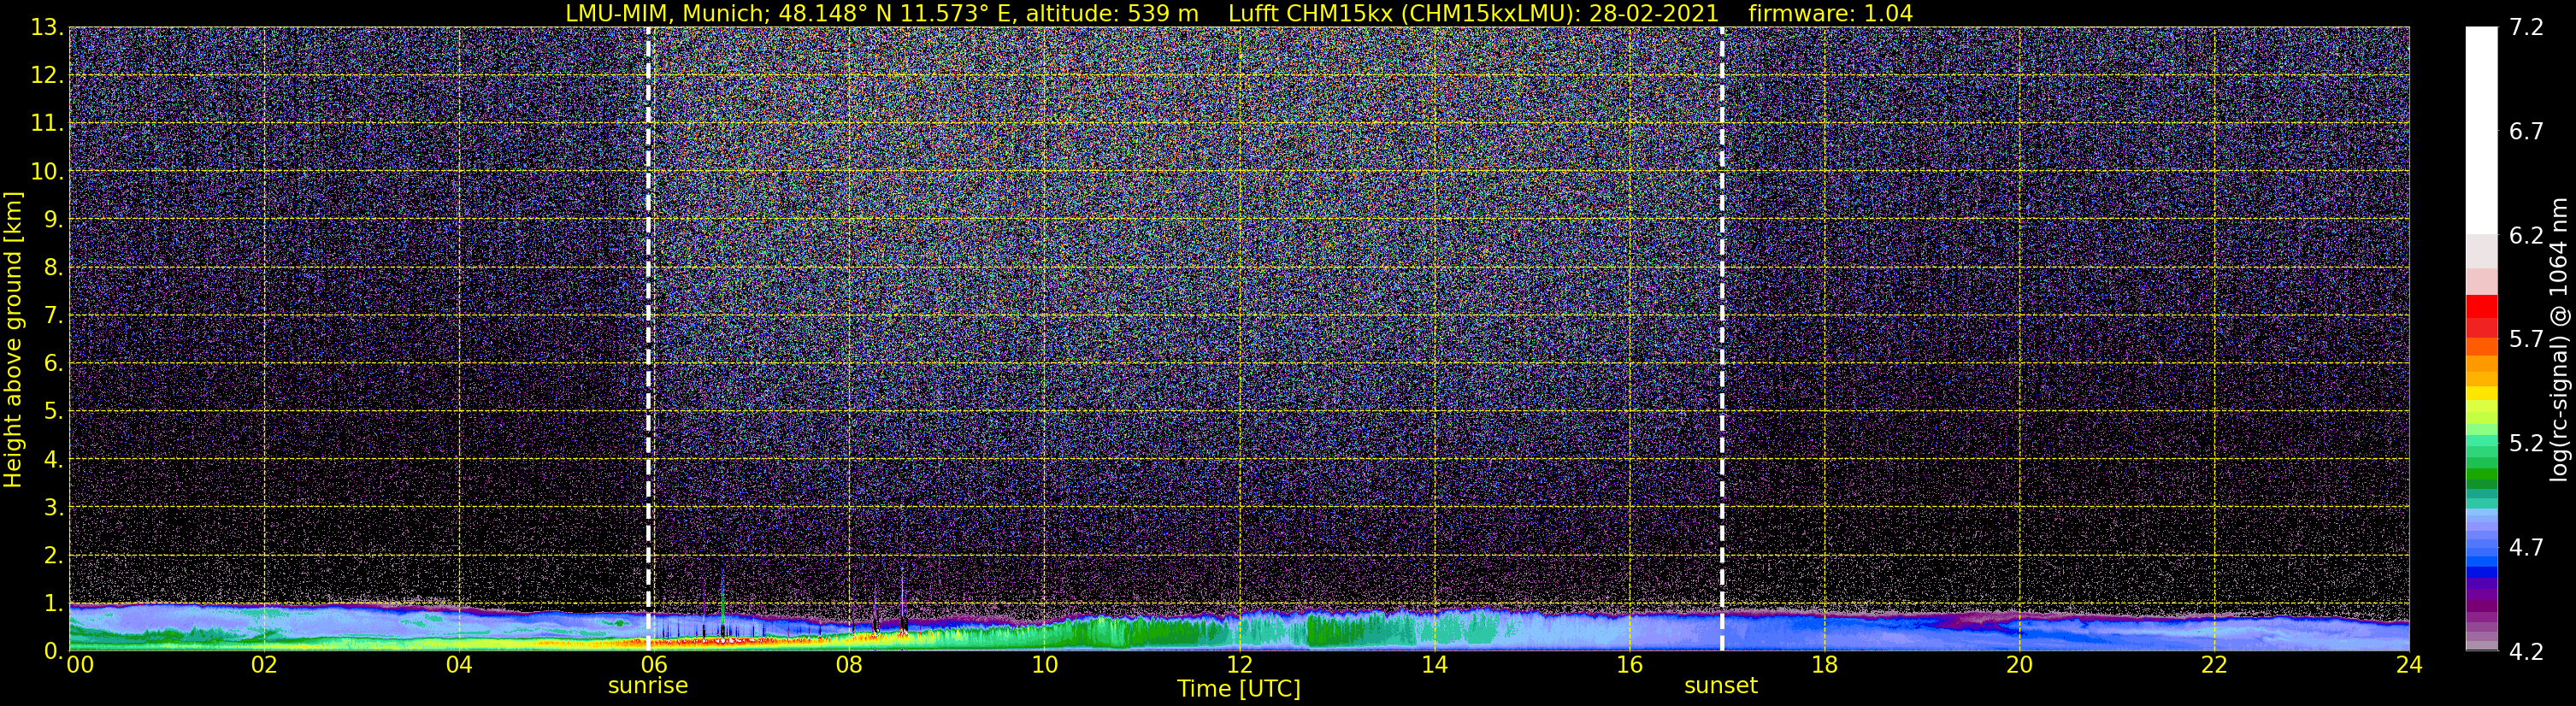Click the colorbar tick label 5.2
The height and width of the screenshot is (706, 2576).
click(2526, 444)
